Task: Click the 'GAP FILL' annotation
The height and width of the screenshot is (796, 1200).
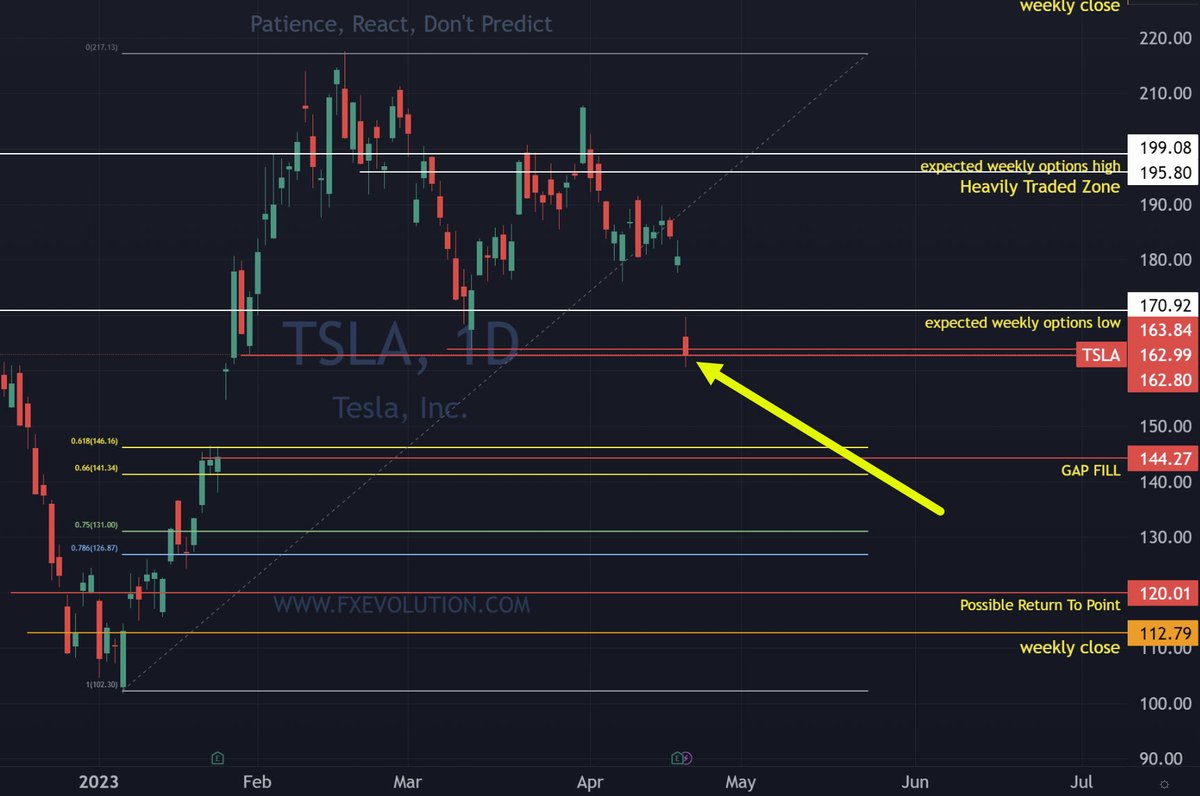Action: (1091, 469)
